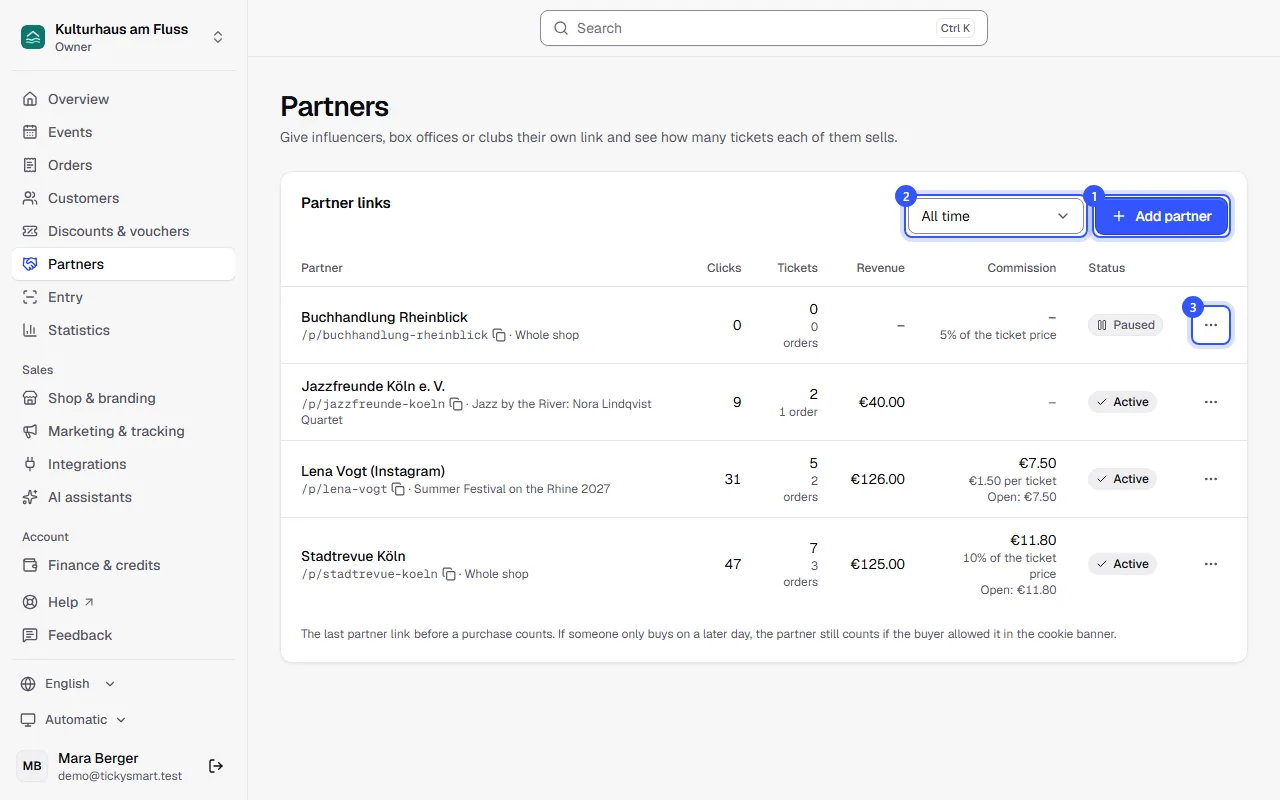The height and width of the screenshot is (800, 1280).
Task: Open Finance & credits
Action: click(124, 565)
